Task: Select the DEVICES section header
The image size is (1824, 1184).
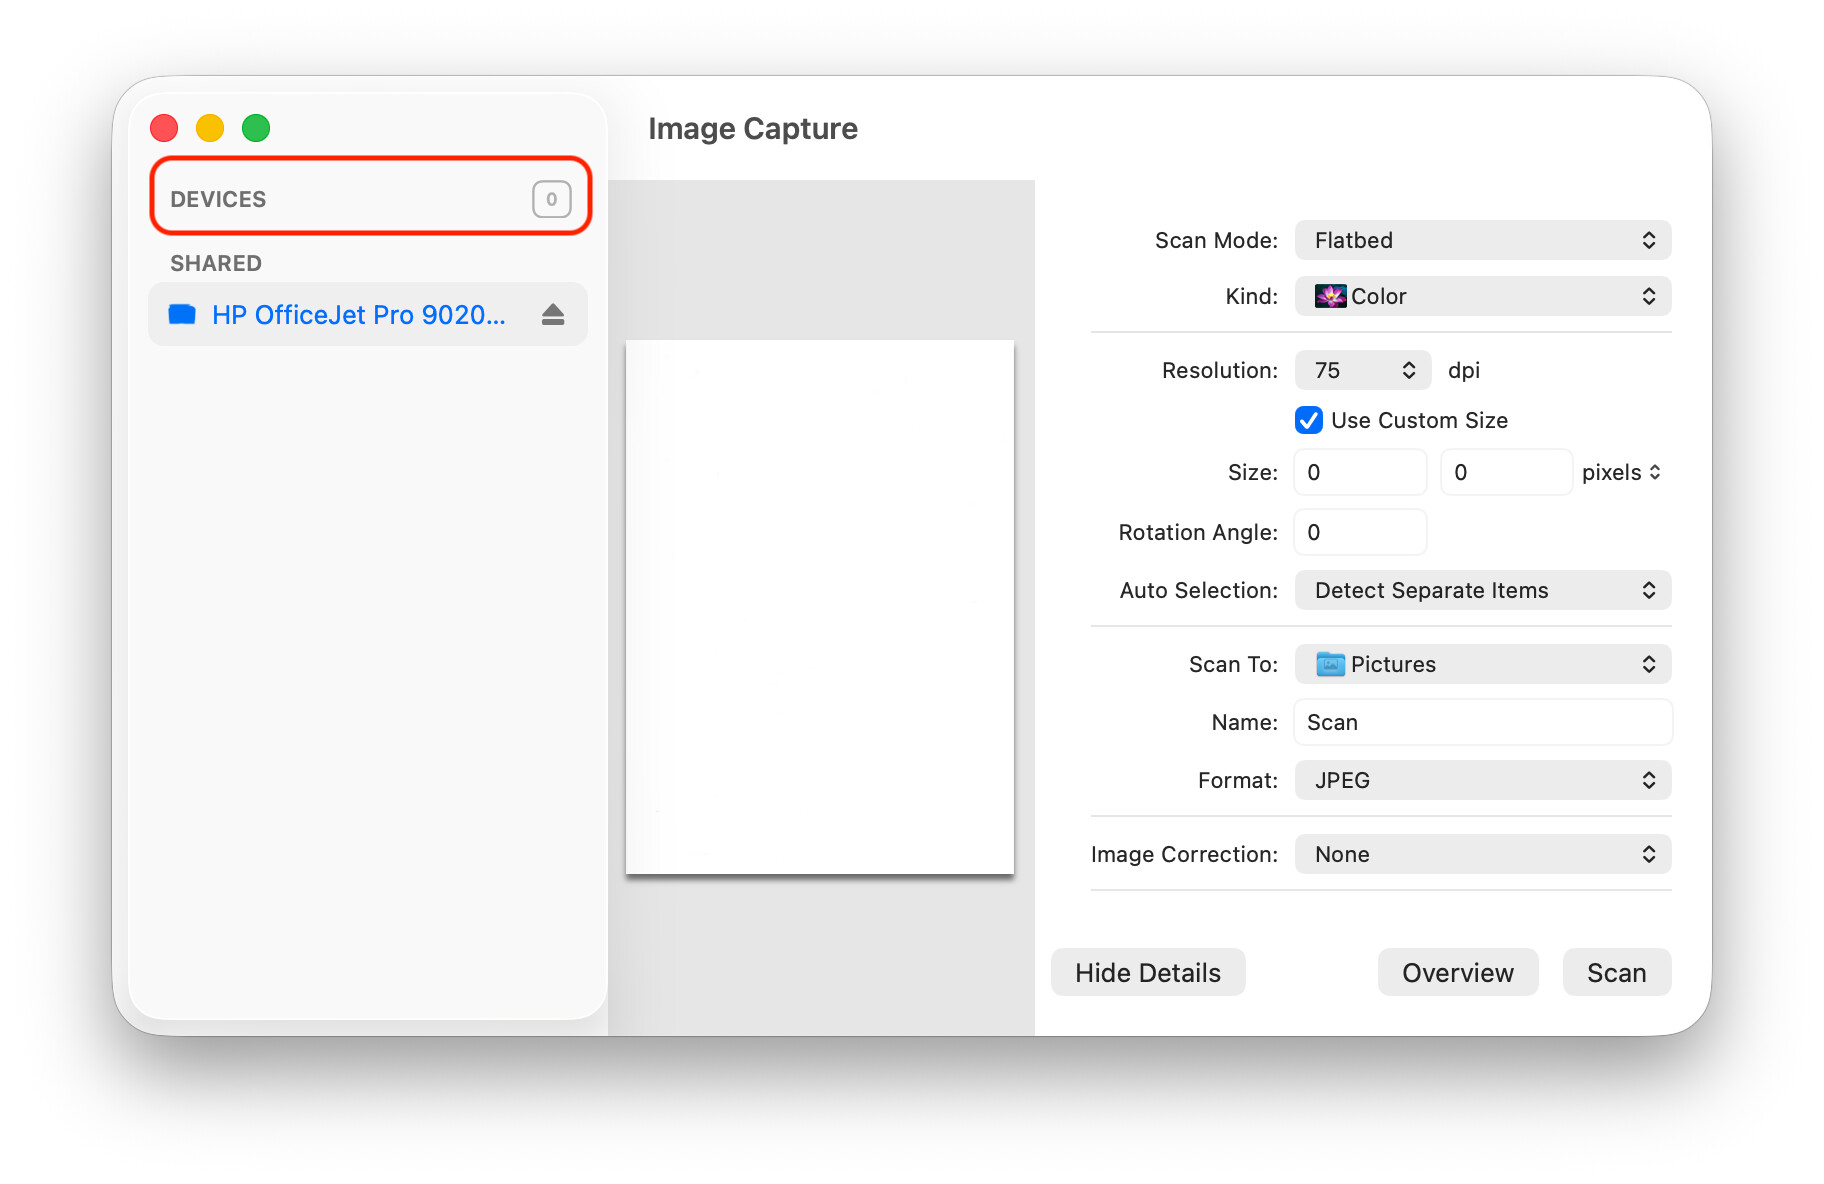Action: [218, 199]
